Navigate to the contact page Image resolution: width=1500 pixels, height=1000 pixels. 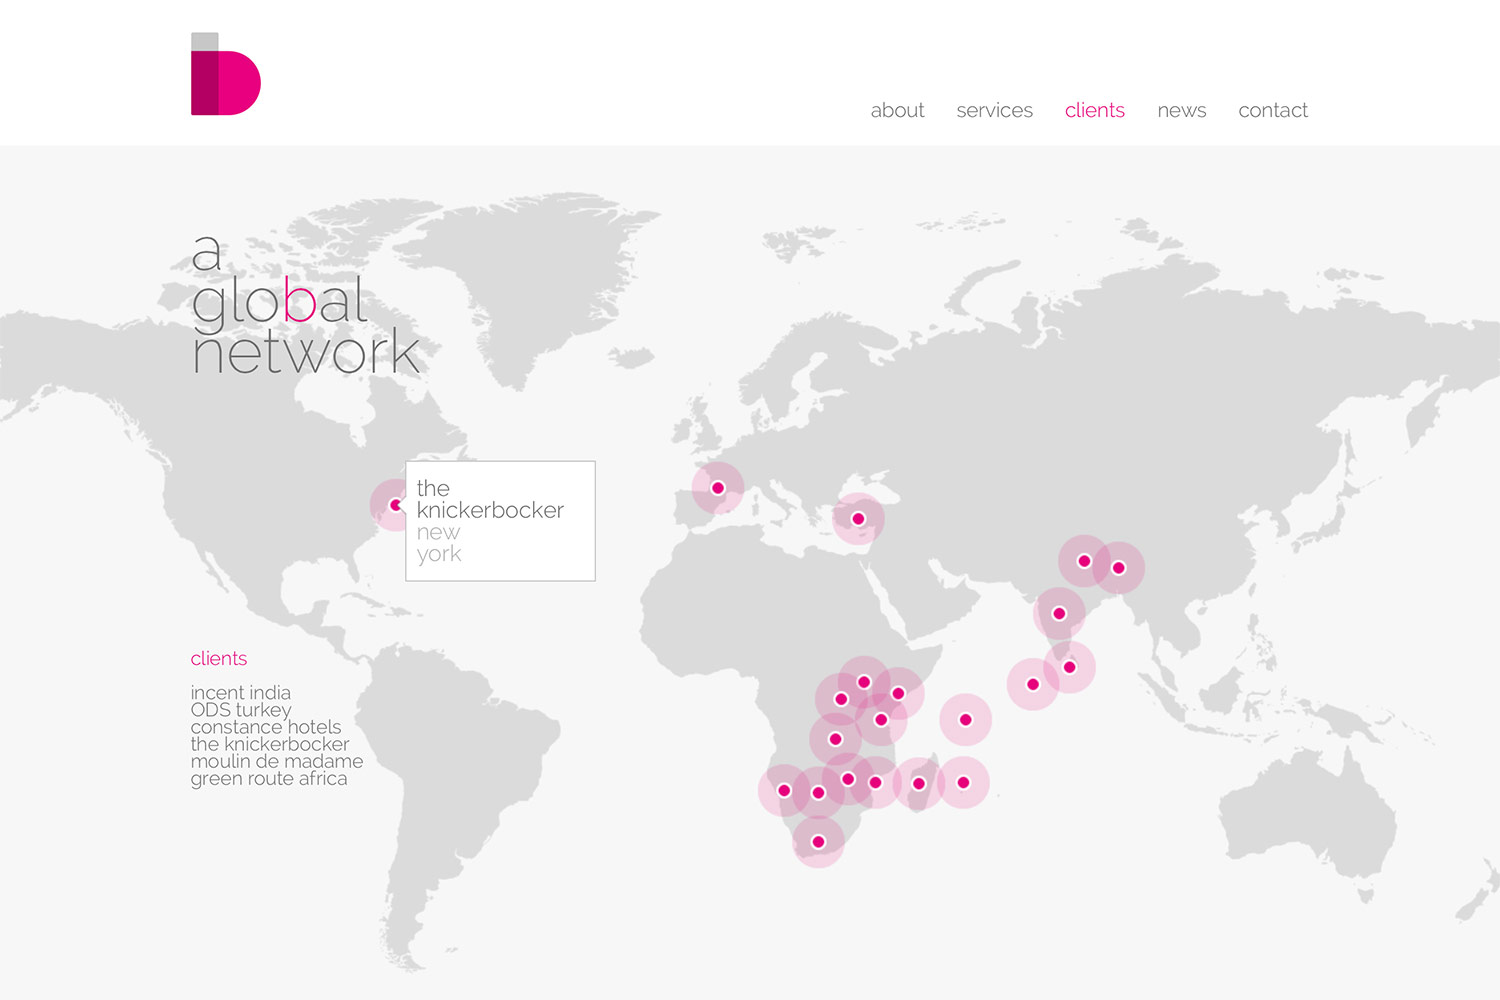(x=1272, y=110)
